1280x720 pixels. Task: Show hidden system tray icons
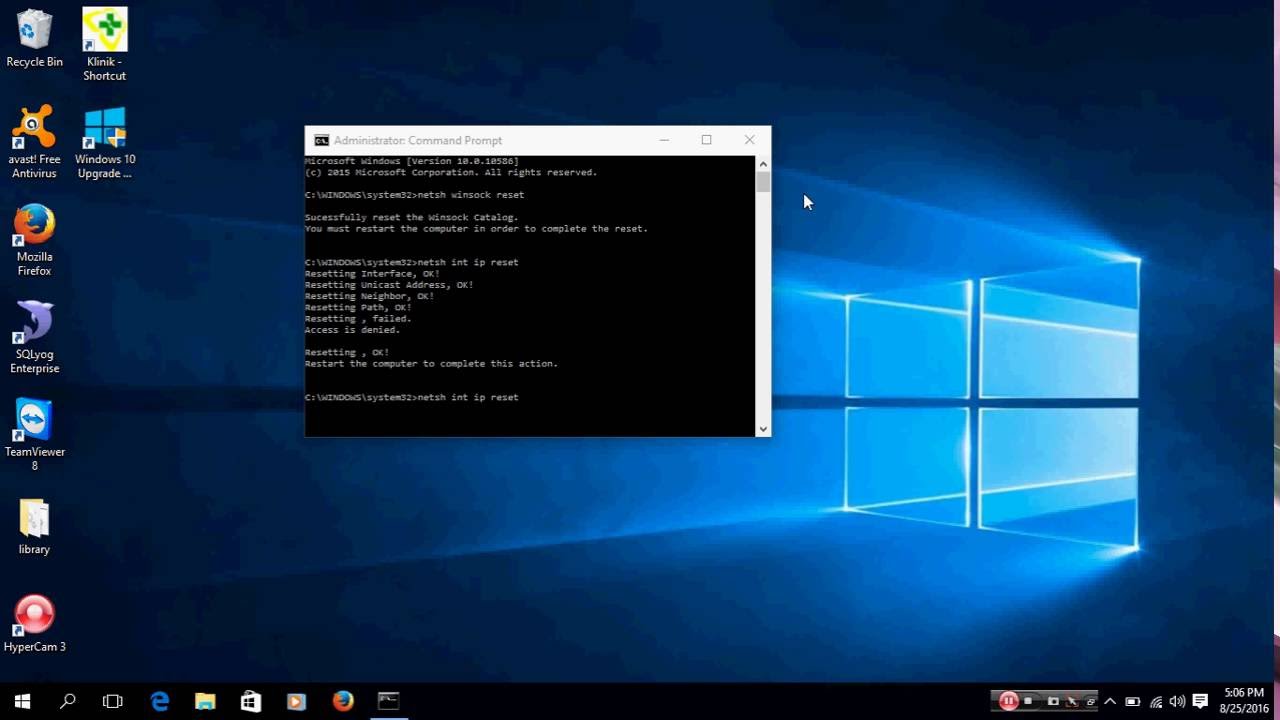(x=1110, y=701)
